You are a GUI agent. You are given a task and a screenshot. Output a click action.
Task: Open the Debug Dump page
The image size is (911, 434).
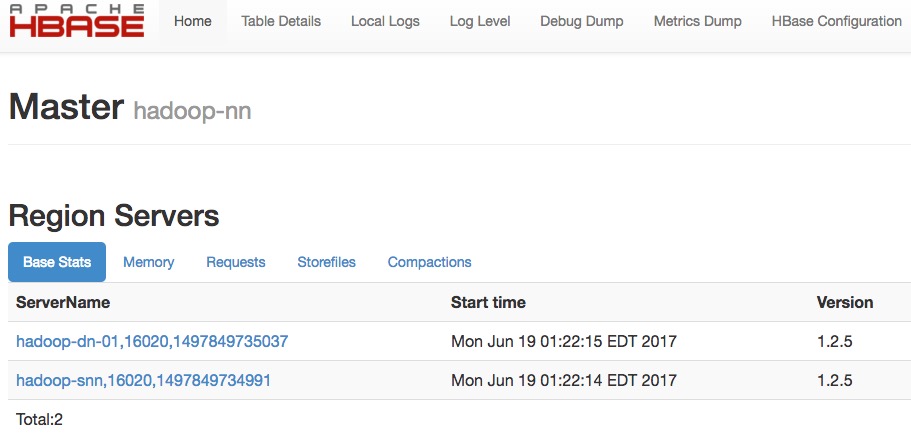tap(582, 21)
